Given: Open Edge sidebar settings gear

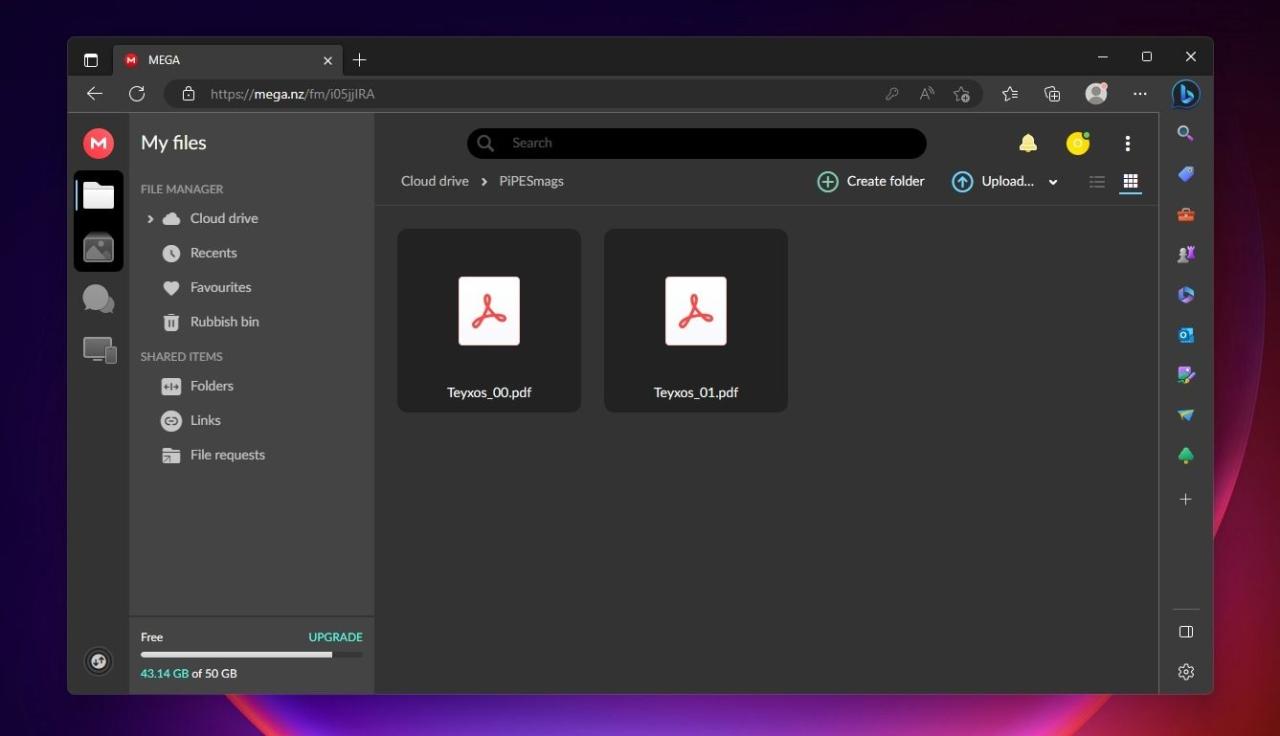Looking at the screenshot, I should coord(1186,672).
